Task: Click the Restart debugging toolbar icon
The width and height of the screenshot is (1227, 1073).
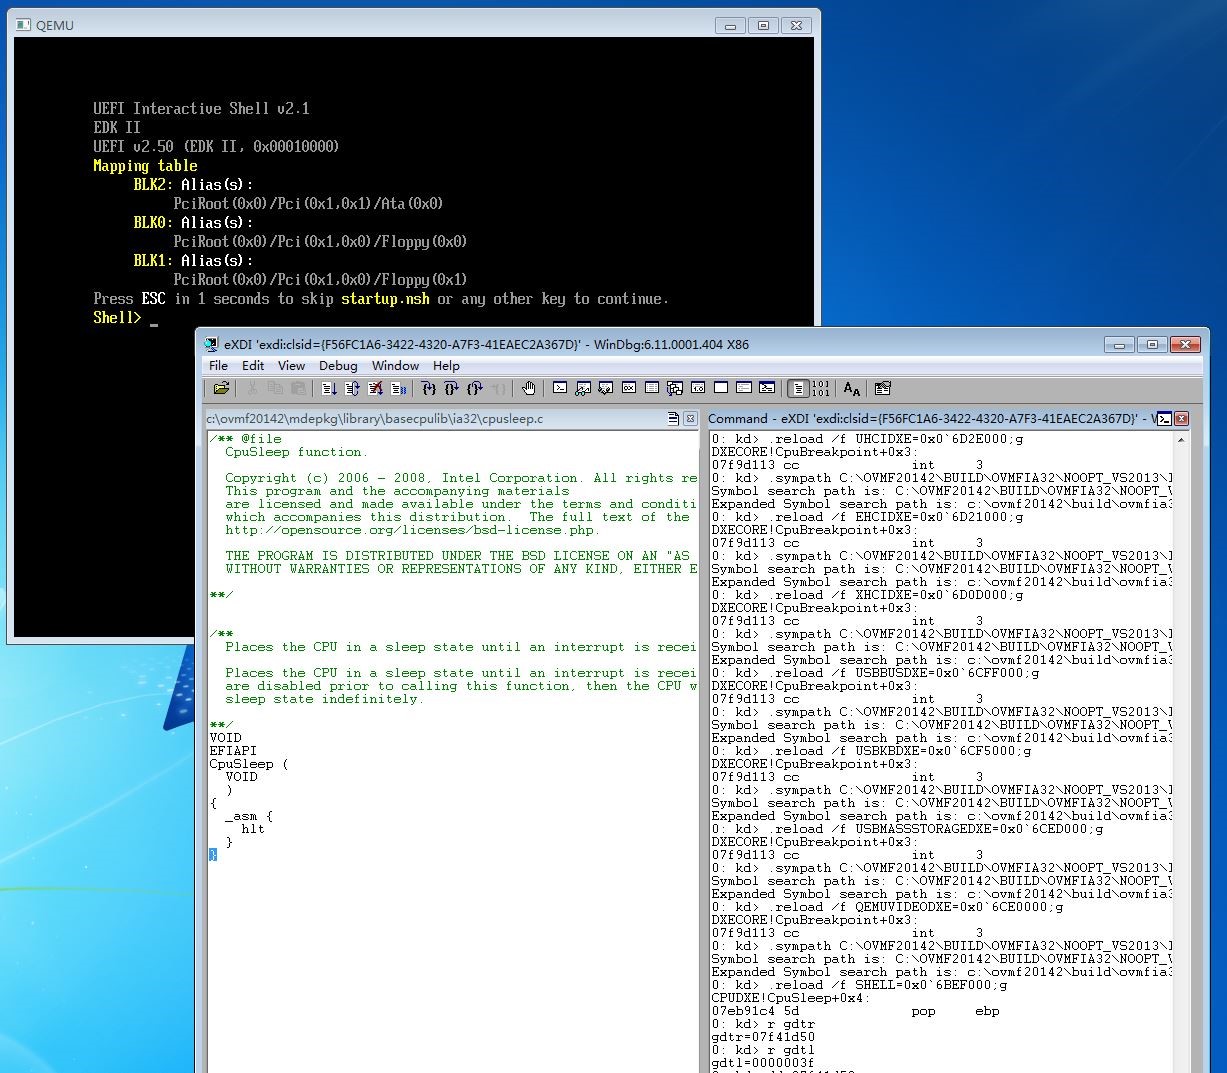Action: click(x=352, y=388)
